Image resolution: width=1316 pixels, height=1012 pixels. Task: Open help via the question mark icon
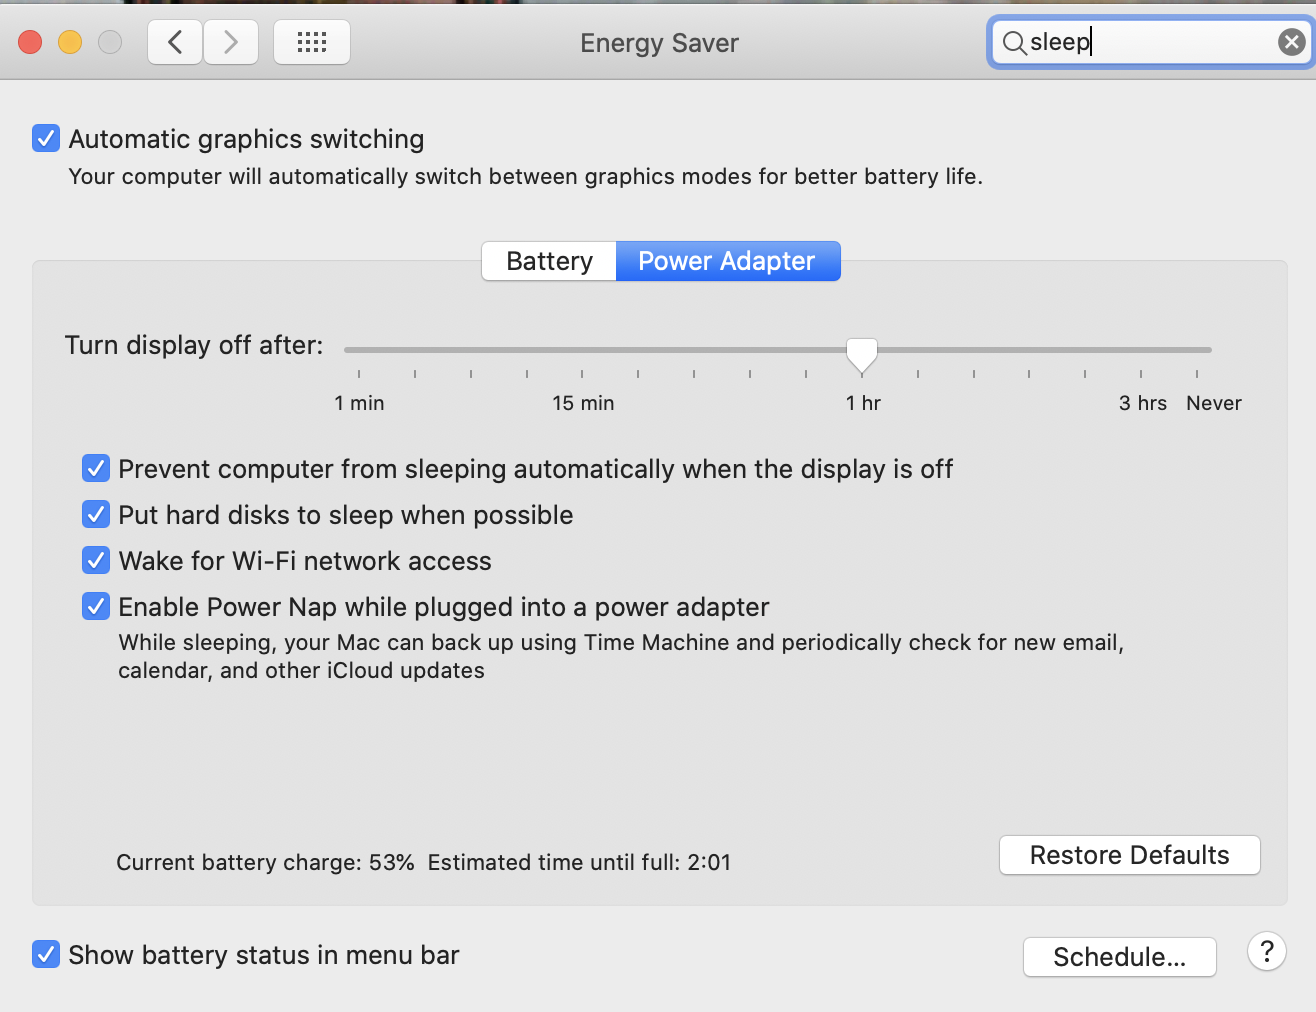coord(1266,951)
